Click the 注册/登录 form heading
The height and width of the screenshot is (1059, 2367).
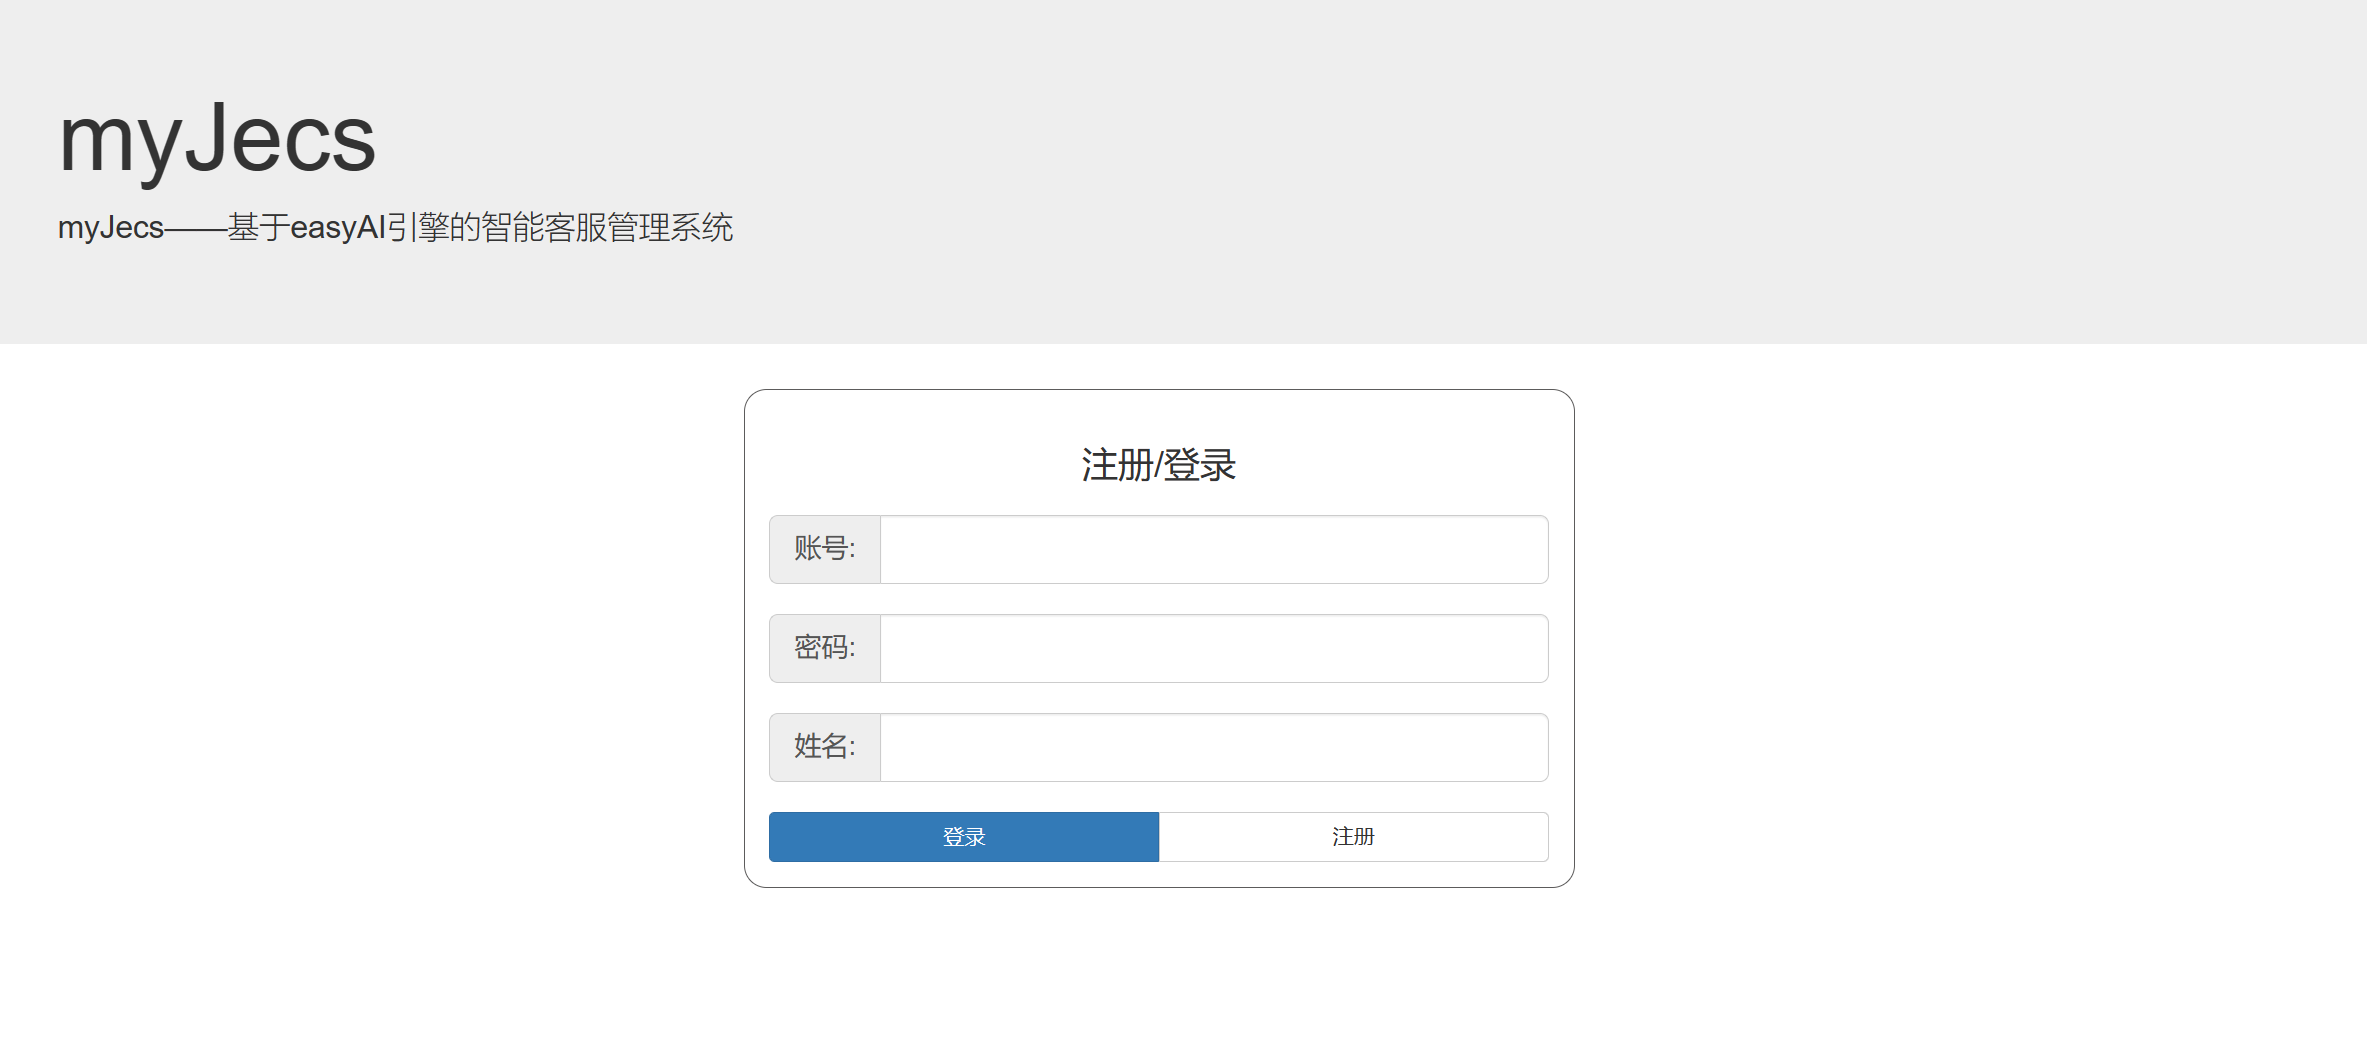[x=1158, y=466]
